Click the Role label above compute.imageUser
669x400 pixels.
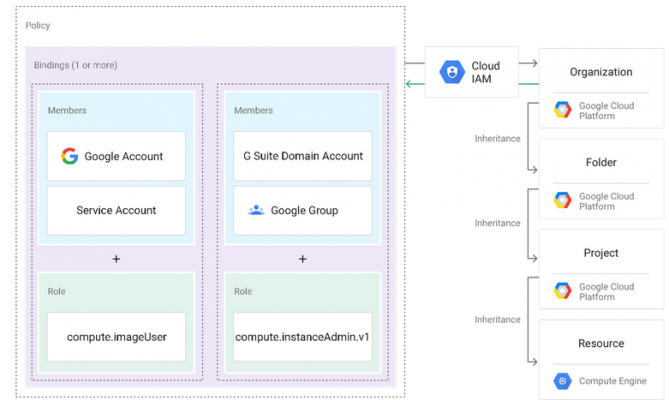pyautogui.click(x=56, y=291)
